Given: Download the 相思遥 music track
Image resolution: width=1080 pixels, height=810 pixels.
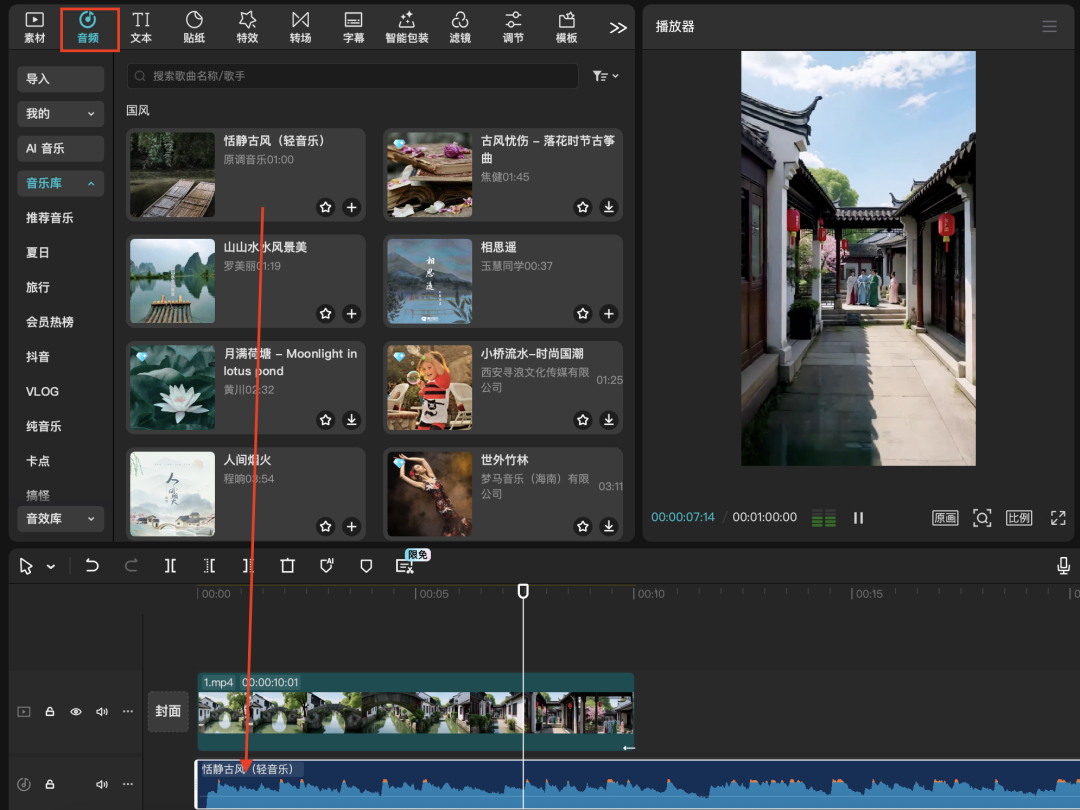Looking at the screenshot, I should [609, 313].
